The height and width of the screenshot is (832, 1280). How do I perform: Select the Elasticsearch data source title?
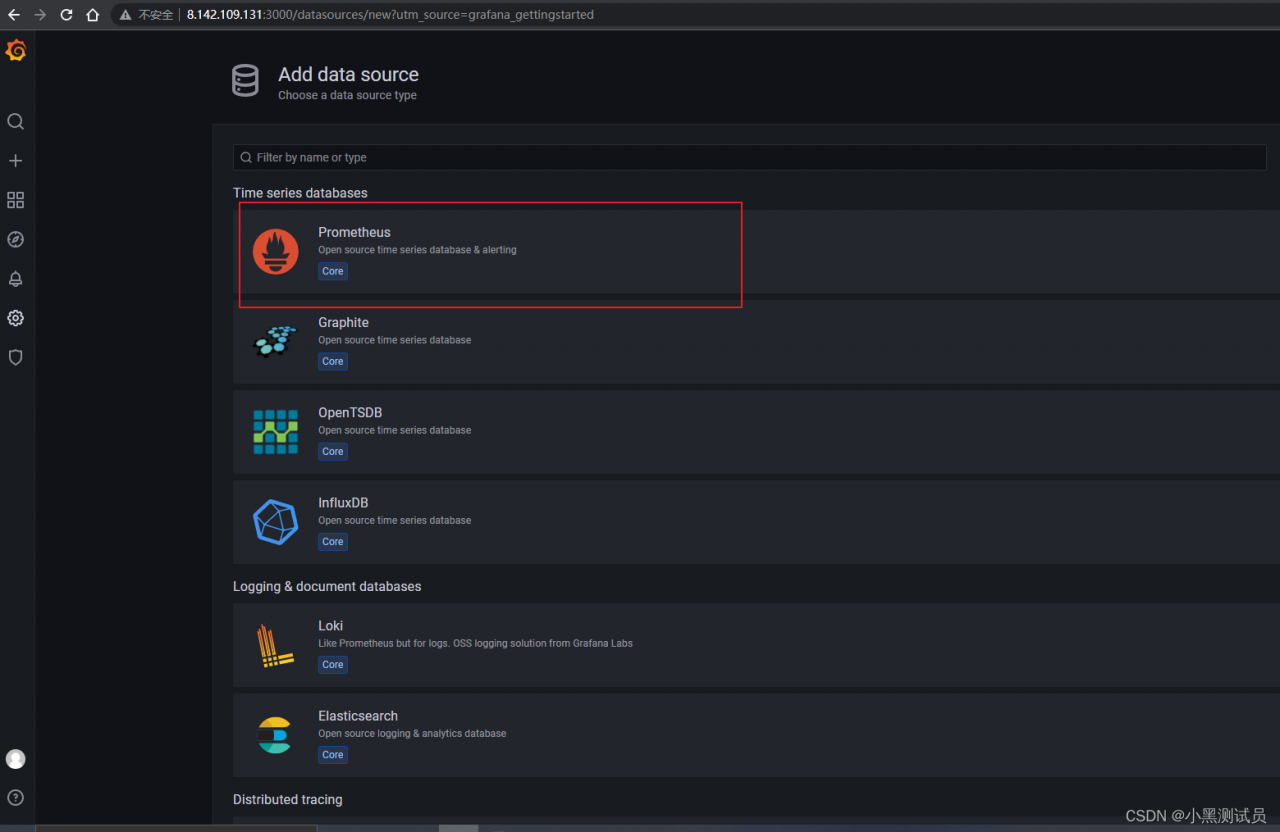tap(358, 716)
